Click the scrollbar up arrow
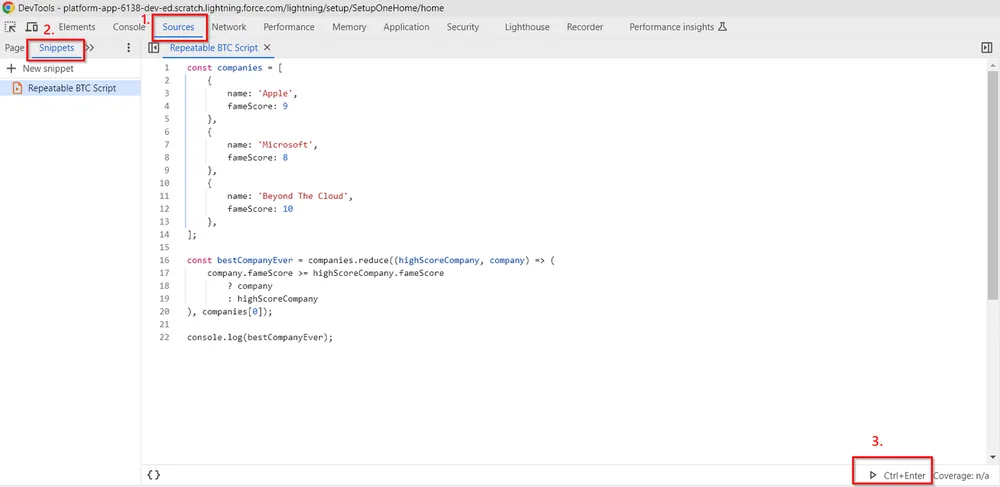1000x487 pixels. (992, 65)
